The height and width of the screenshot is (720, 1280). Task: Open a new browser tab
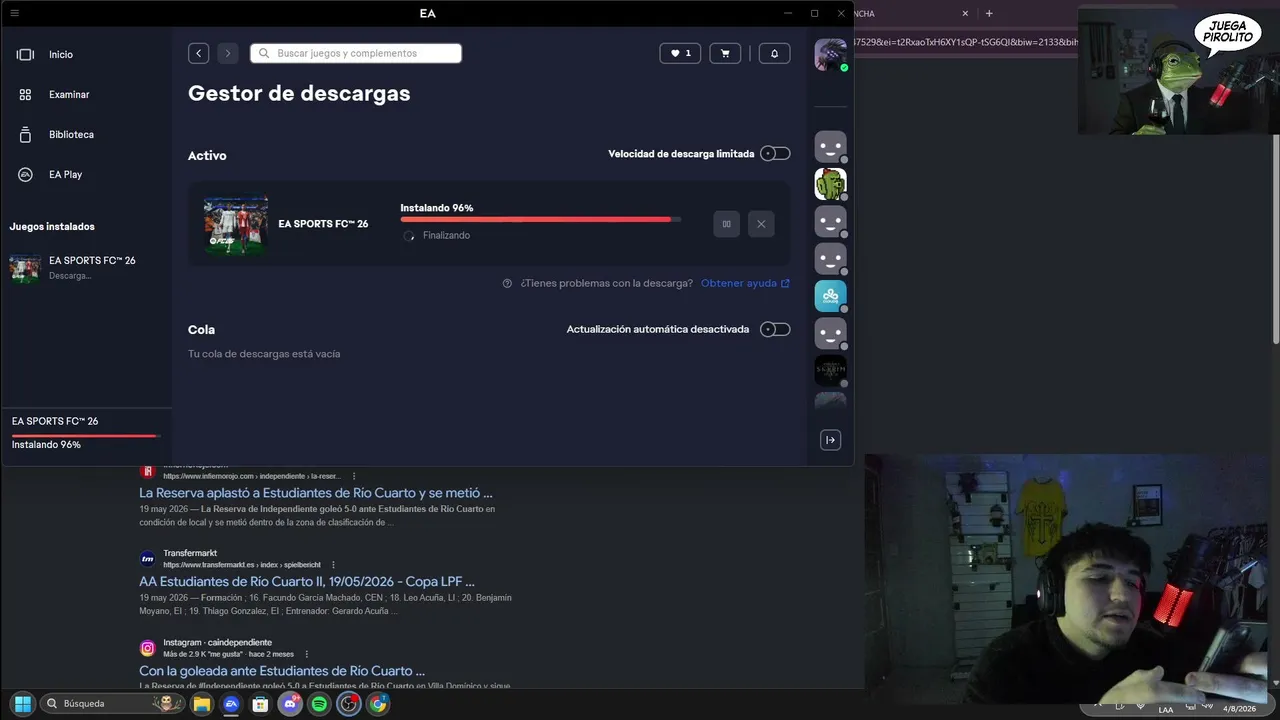point(989,13)
